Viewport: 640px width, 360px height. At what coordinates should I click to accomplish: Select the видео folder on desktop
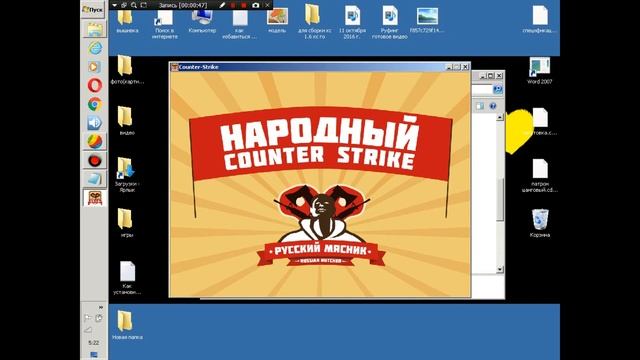click(127, 121)
